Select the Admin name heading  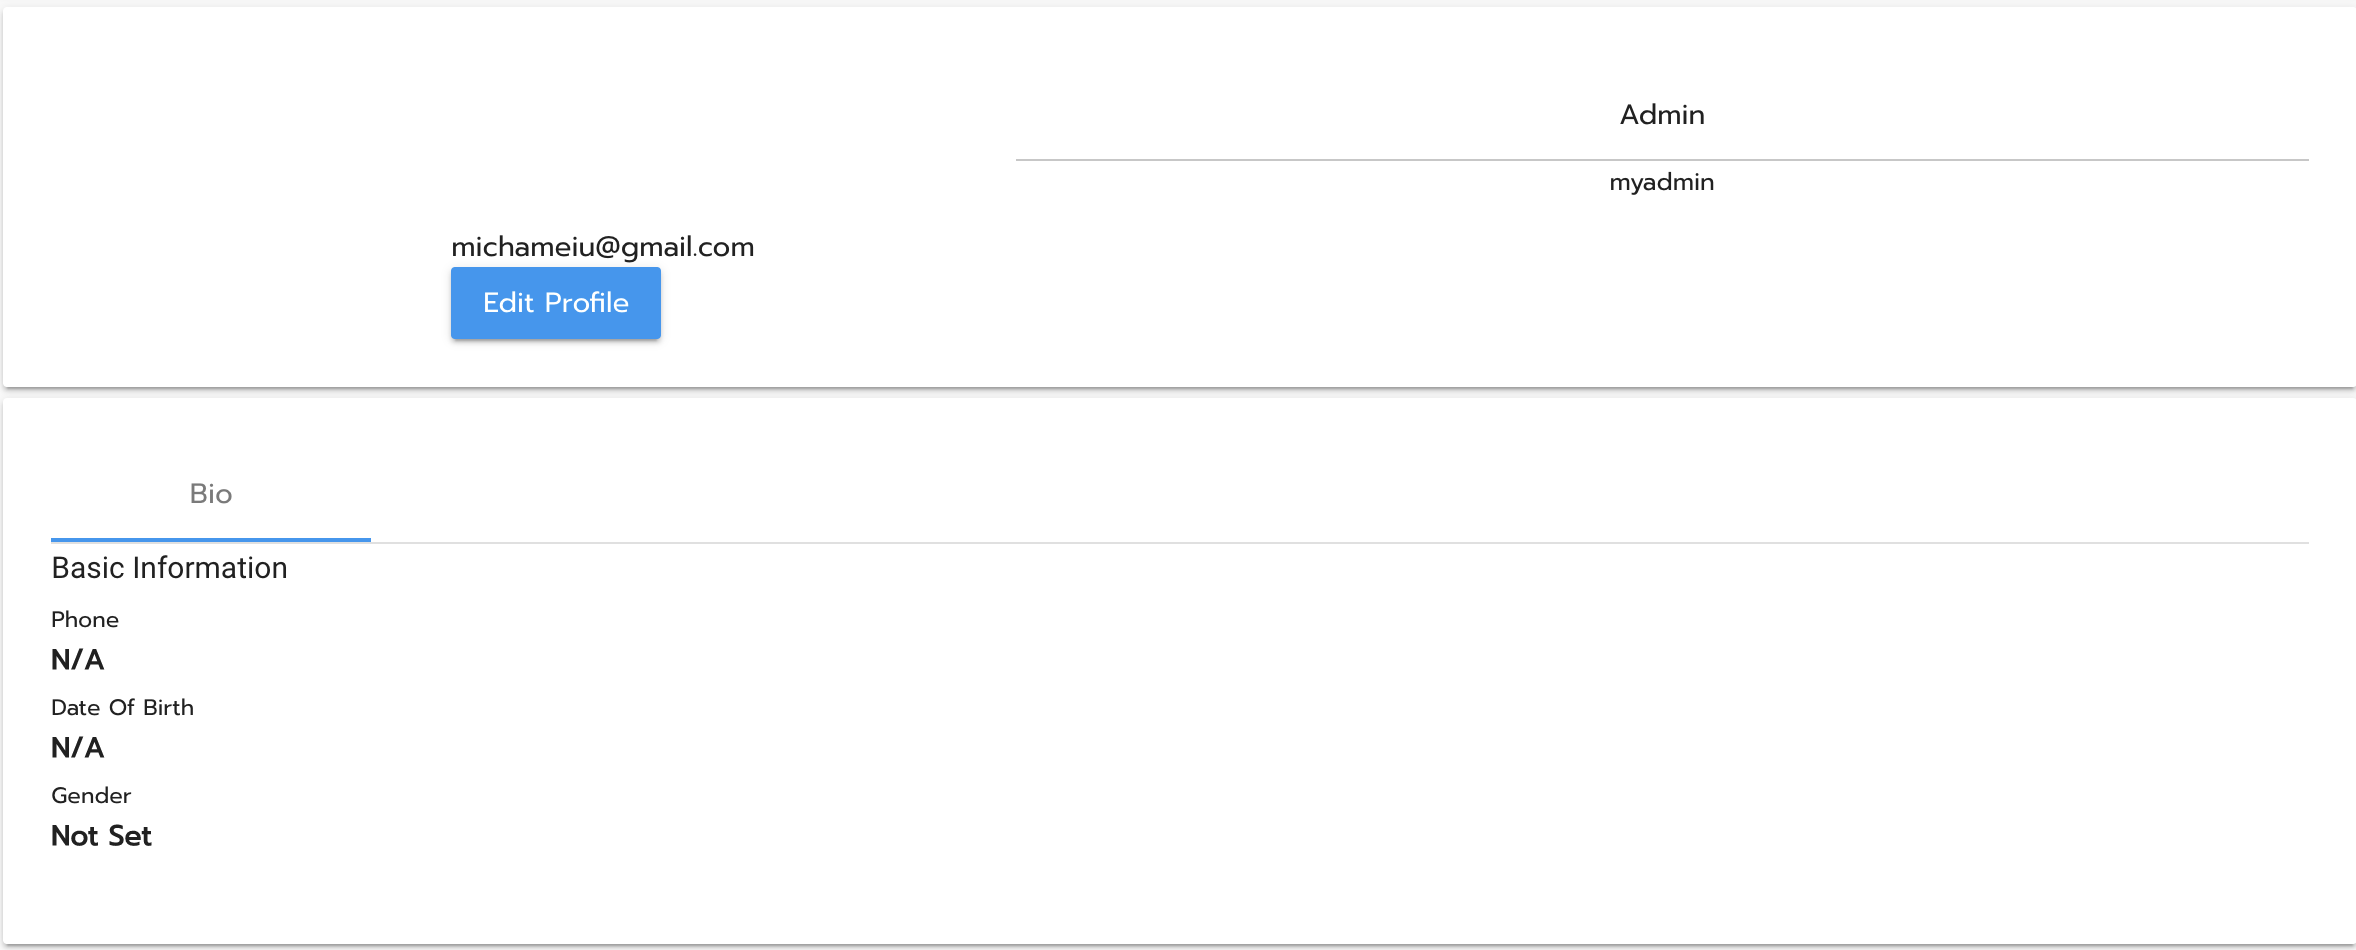coord(1661,115)
